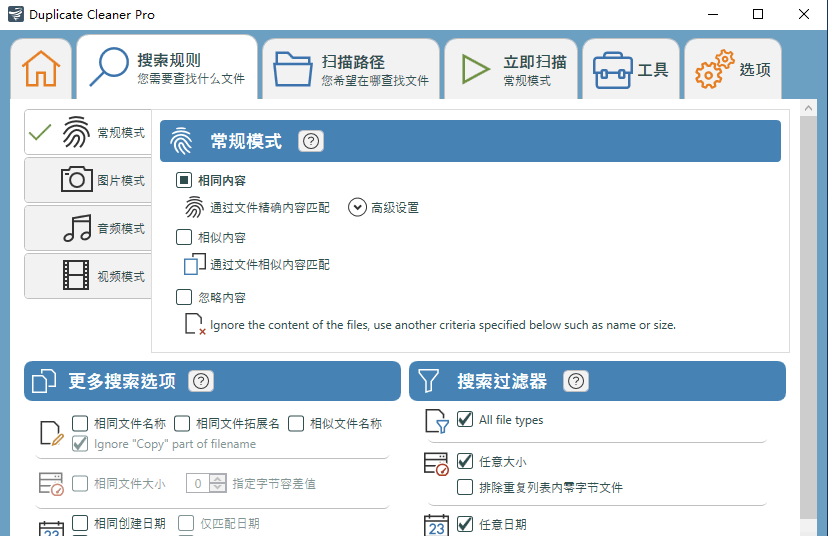Enable the 相似内容 checkbox
The height and width of the screenshot is (536, 828).
[184, 237]
